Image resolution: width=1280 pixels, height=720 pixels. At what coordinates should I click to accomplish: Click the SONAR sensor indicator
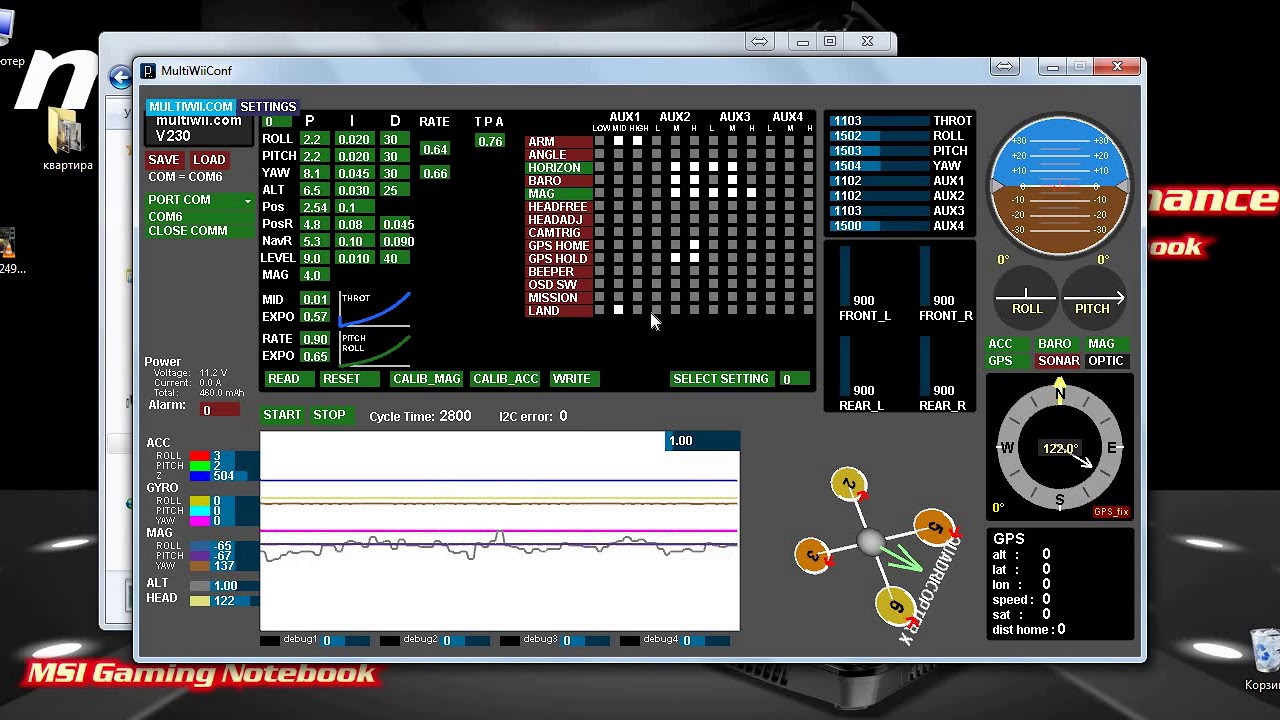point(1058,361)
